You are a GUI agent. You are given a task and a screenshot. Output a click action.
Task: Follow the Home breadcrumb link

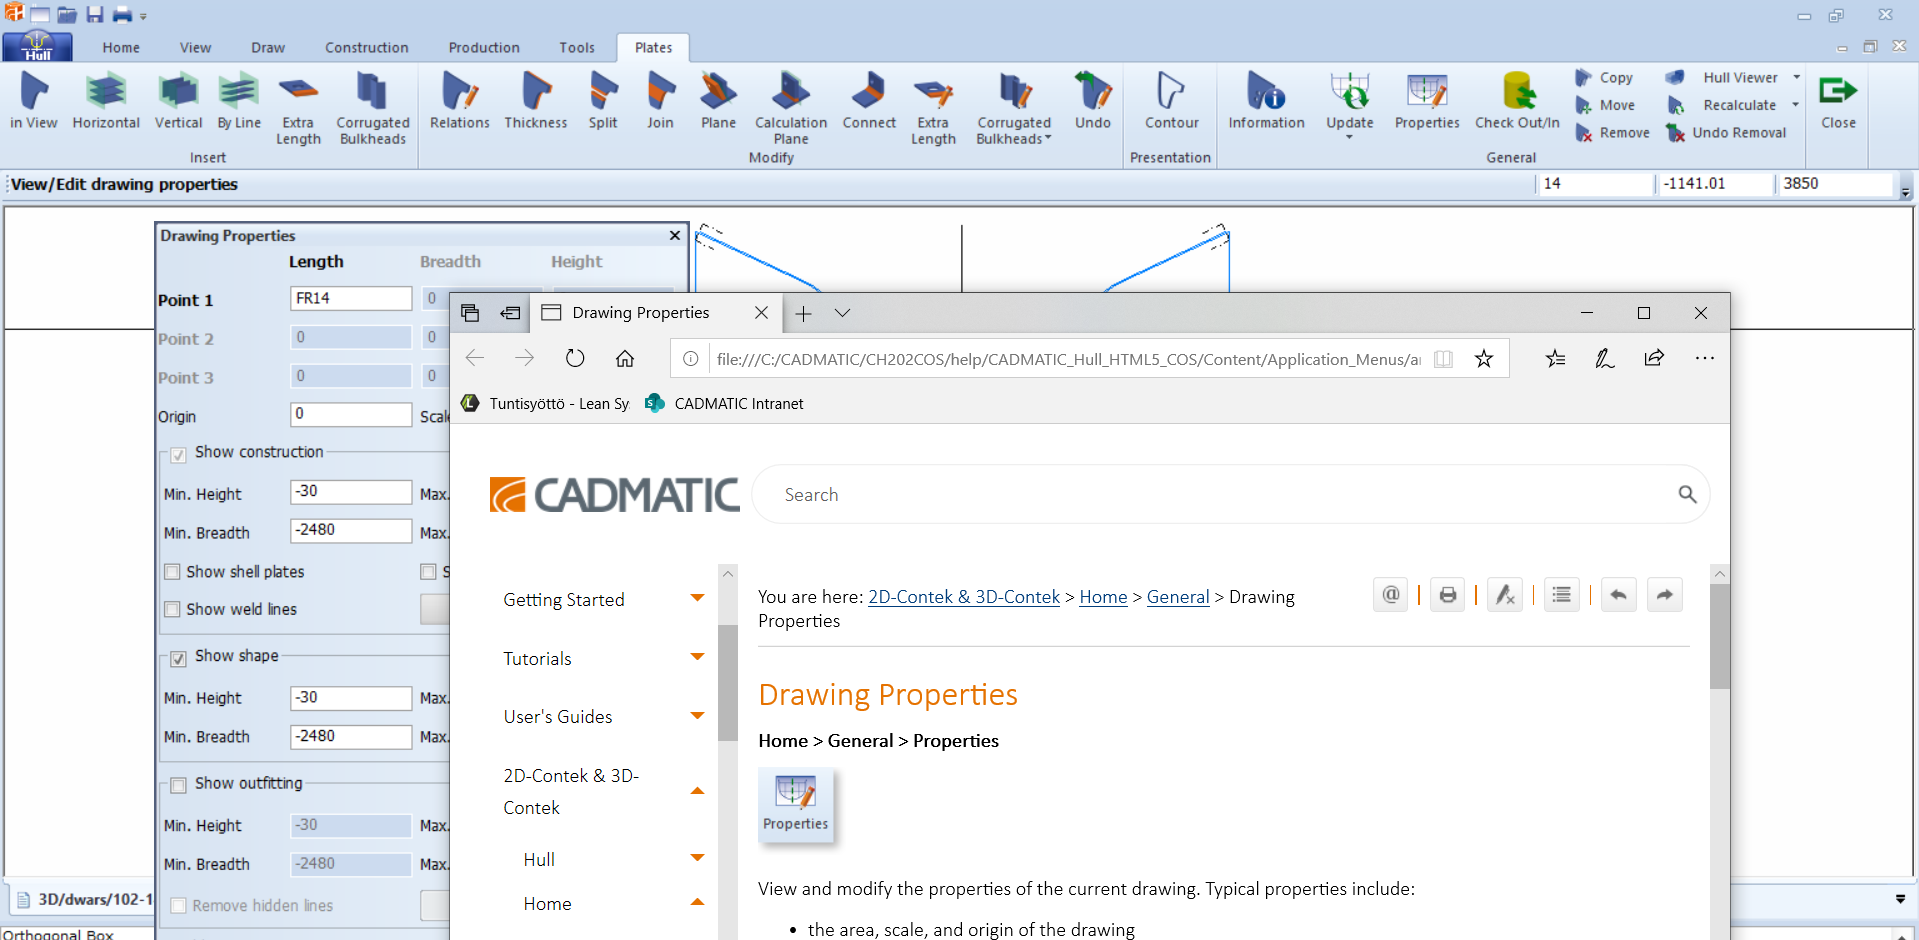pos(1103,597)
